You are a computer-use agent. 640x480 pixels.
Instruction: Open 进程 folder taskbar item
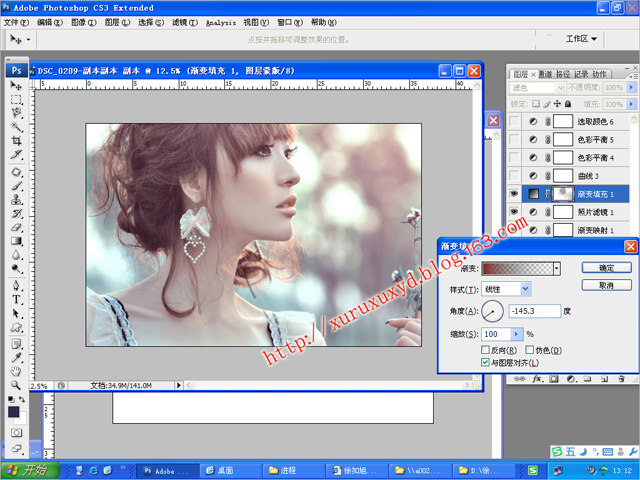294,471
